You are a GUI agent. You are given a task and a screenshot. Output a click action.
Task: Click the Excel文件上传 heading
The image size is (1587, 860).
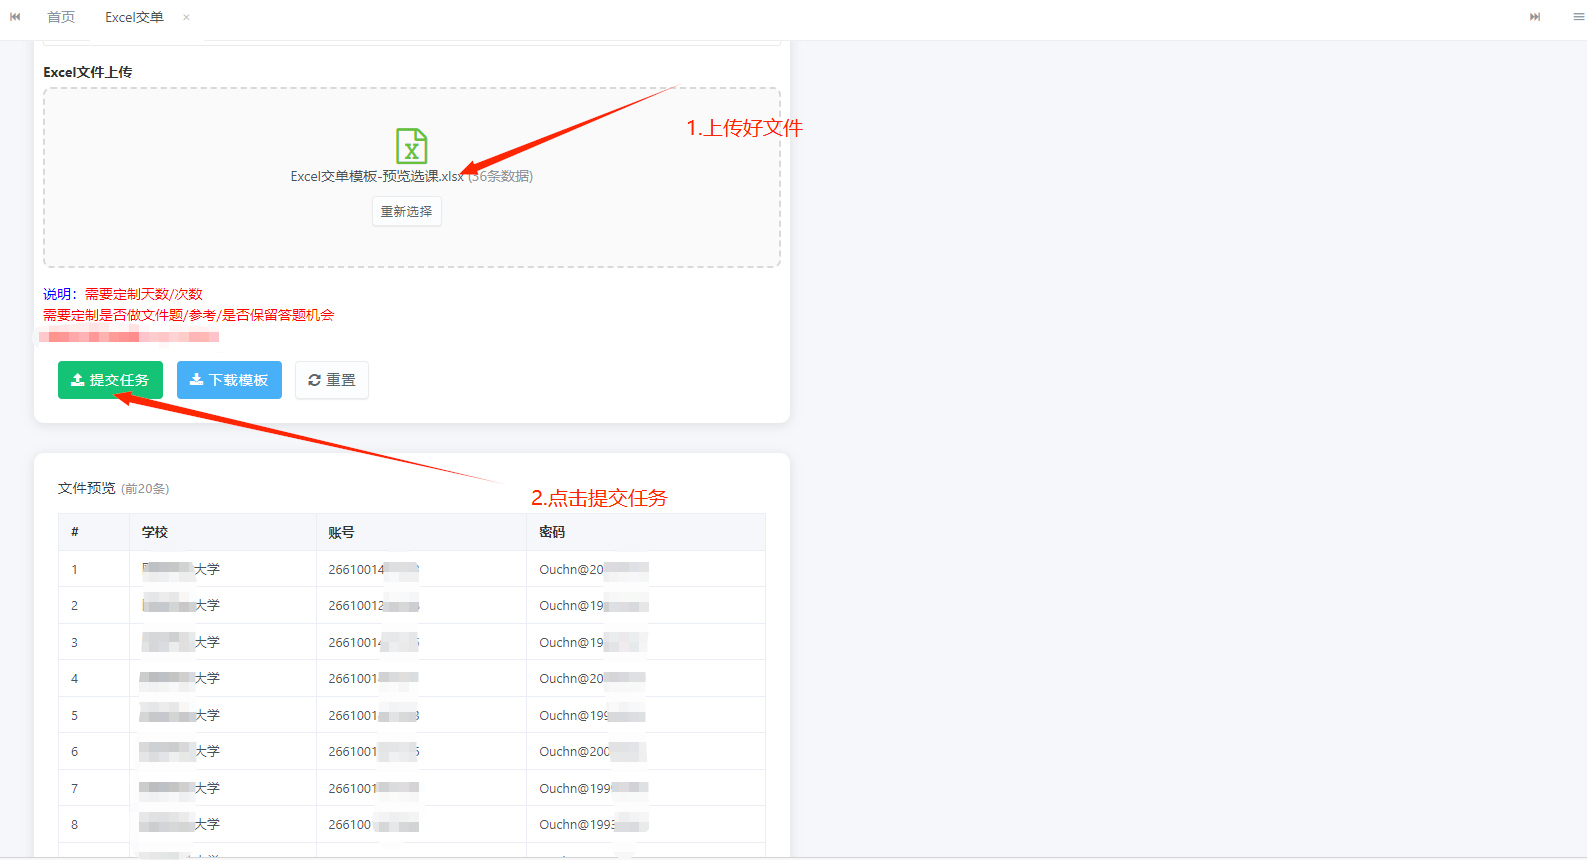tap(88, 72)
